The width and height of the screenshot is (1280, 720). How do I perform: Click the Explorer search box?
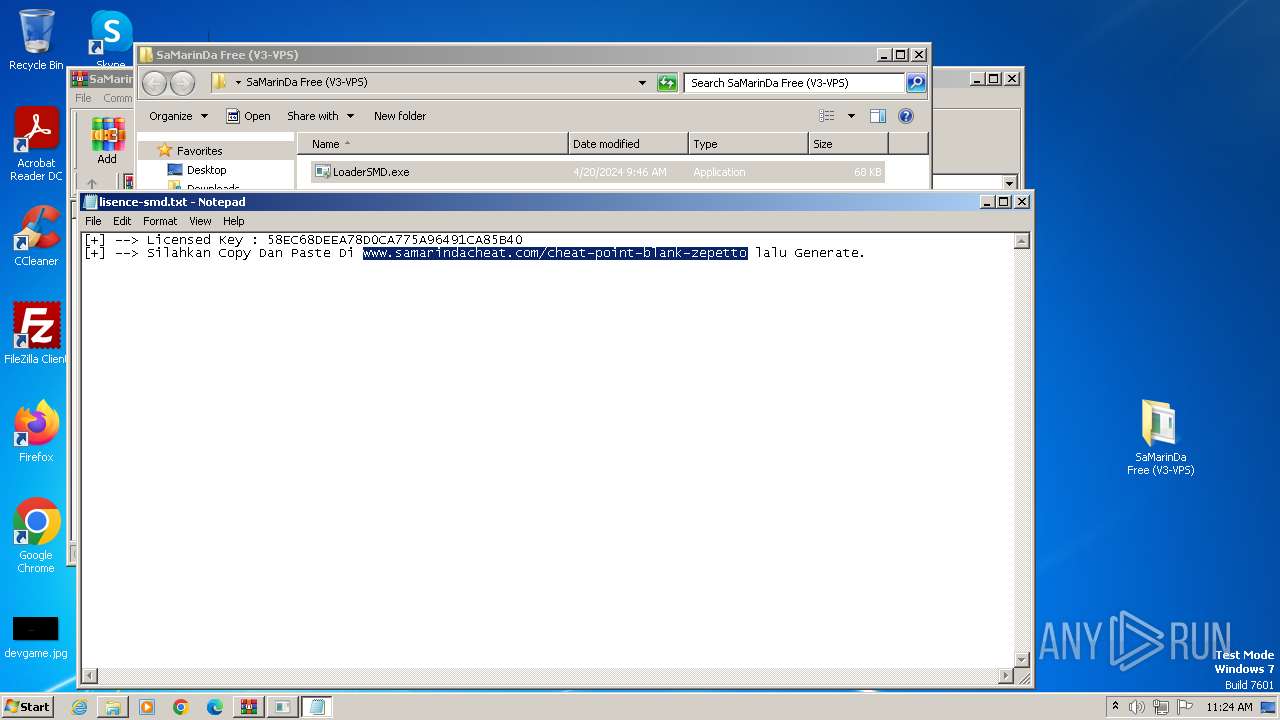point(794,83)
